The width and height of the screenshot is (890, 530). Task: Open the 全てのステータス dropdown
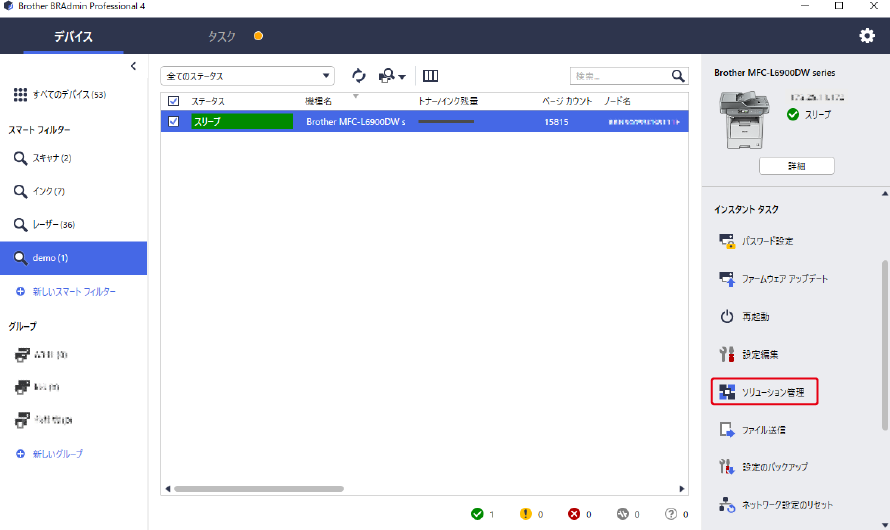(x=247, y=76)
